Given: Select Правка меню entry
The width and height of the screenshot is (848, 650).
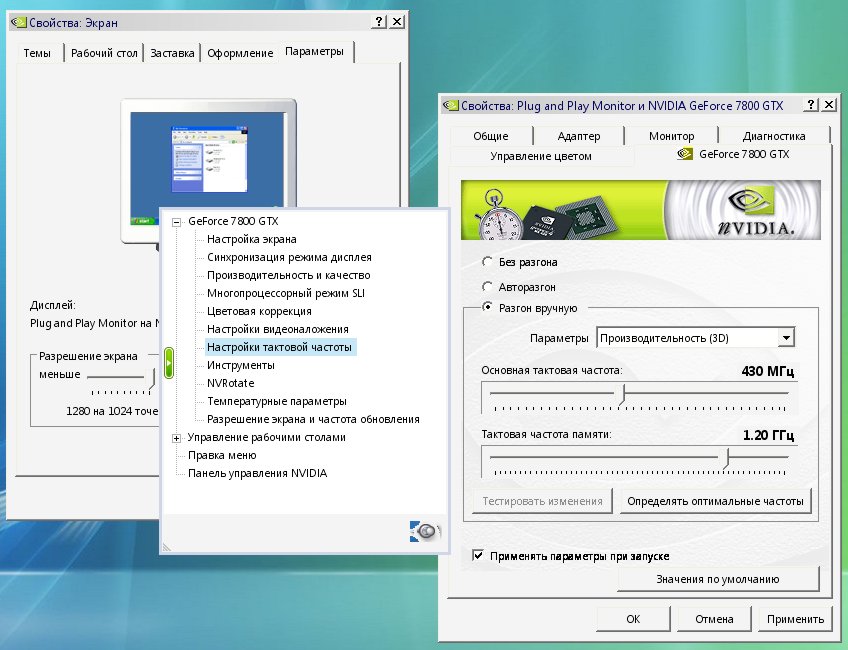Looking at the screenshot, I should pos(222,455).
